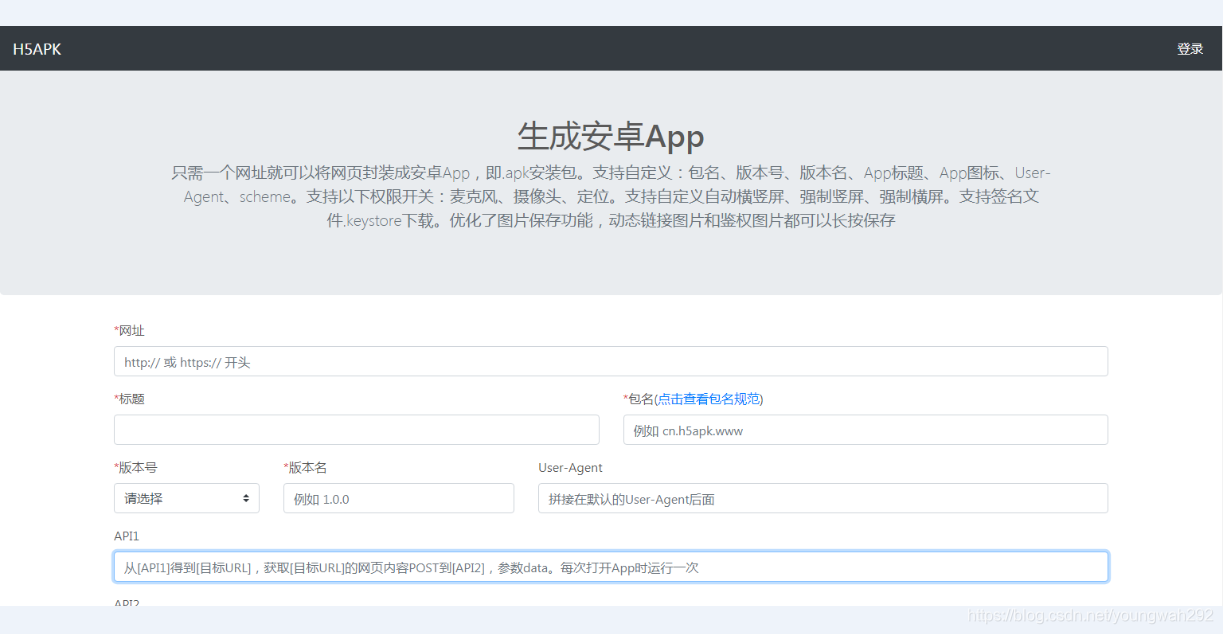This screenshot has width=1223, height=634.
Task: Click the H5APK brand logo
Action: point(37,49)
